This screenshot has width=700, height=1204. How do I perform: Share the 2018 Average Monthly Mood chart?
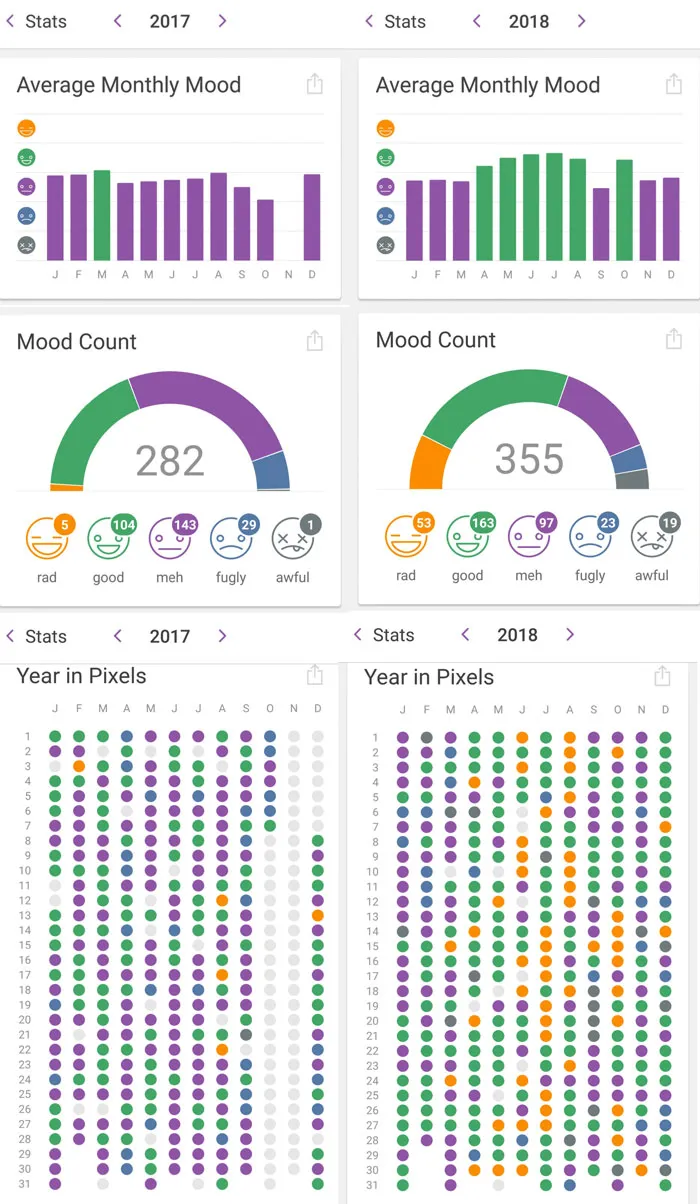pyautogui.click(x=674, y=84)
